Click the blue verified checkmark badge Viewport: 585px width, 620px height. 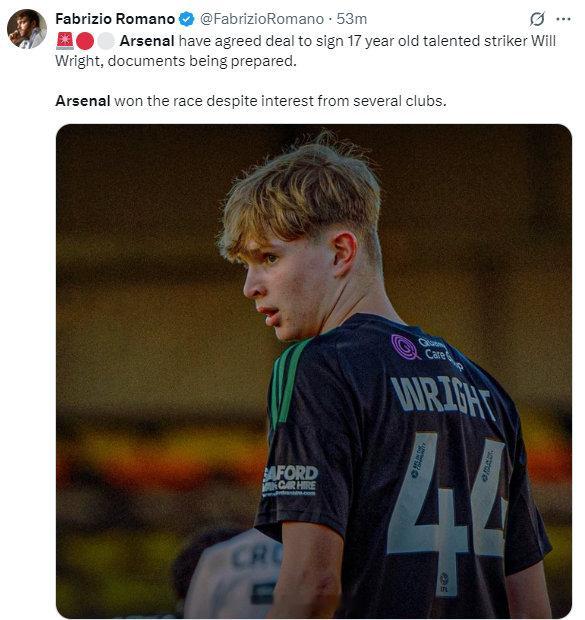click(187, 19)
